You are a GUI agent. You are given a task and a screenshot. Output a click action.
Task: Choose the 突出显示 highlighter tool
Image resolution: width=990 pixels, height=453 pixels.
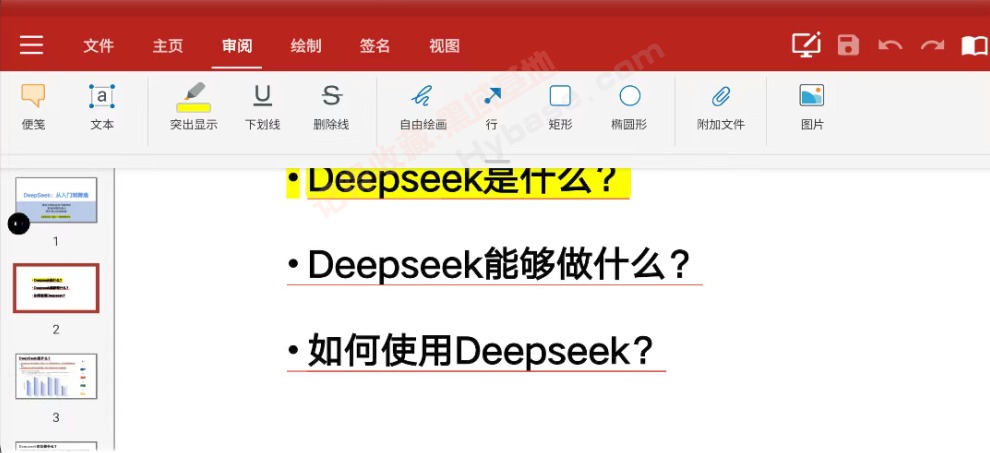[x=193, y=106]
